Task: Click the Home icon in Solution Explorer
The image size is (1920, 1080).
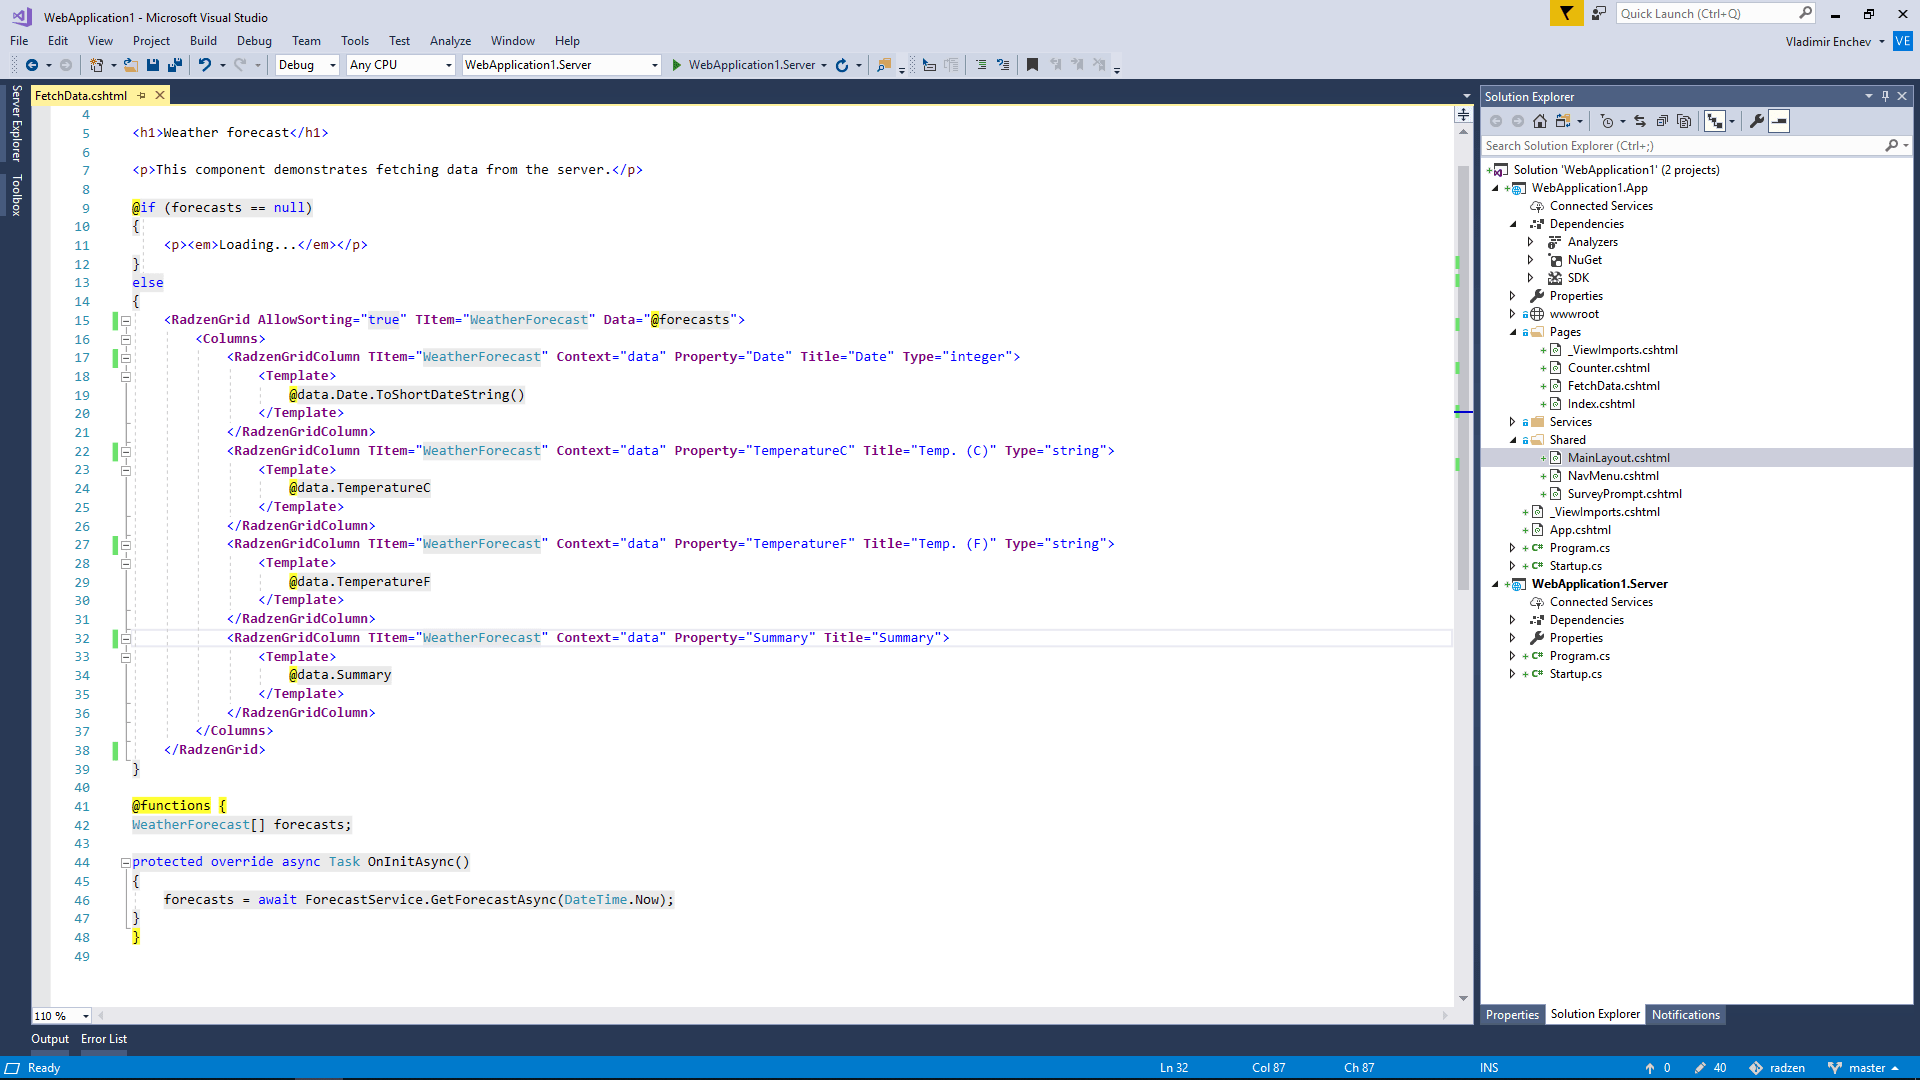Action: pyautogui.click(x=1540, y=121)
